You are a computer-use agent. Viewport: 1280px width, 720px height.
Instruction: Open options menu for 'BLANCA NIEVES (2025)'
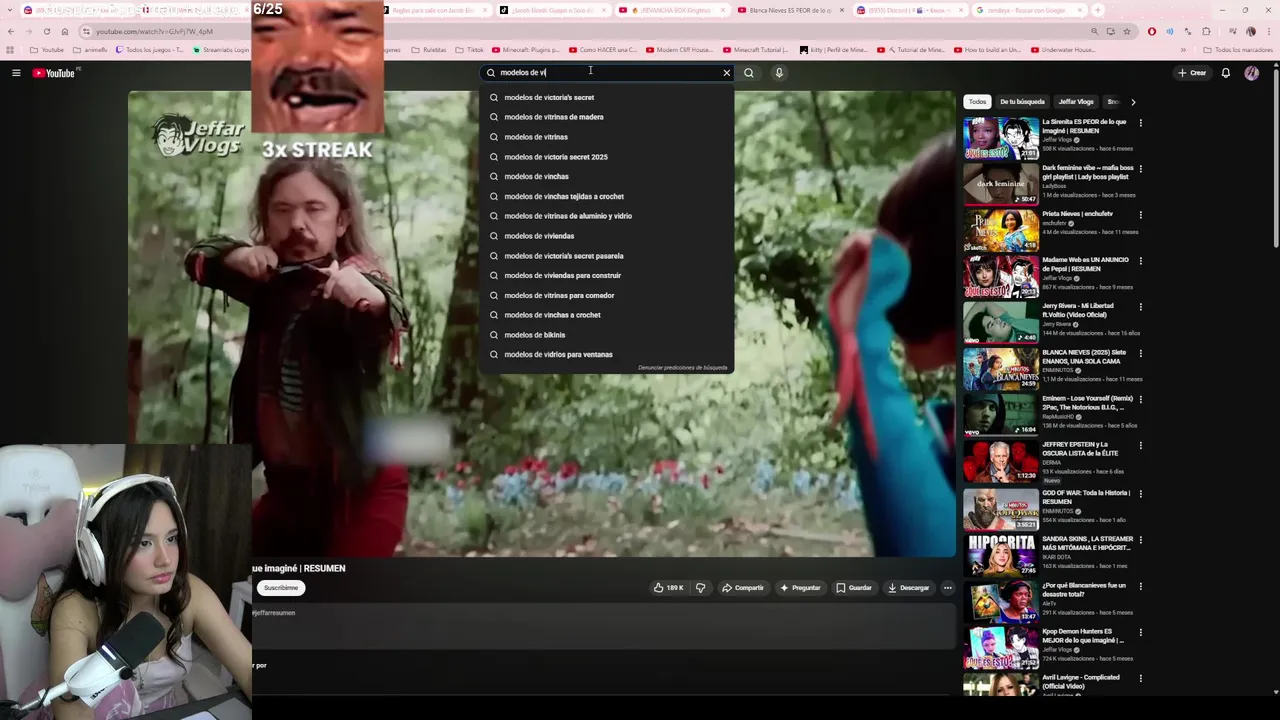pyautogui.click(x=1141, y=354)
